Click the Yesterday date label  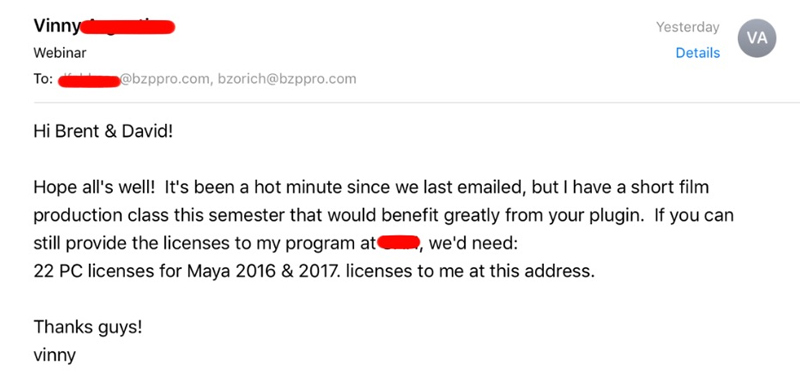tap(688, 27)
